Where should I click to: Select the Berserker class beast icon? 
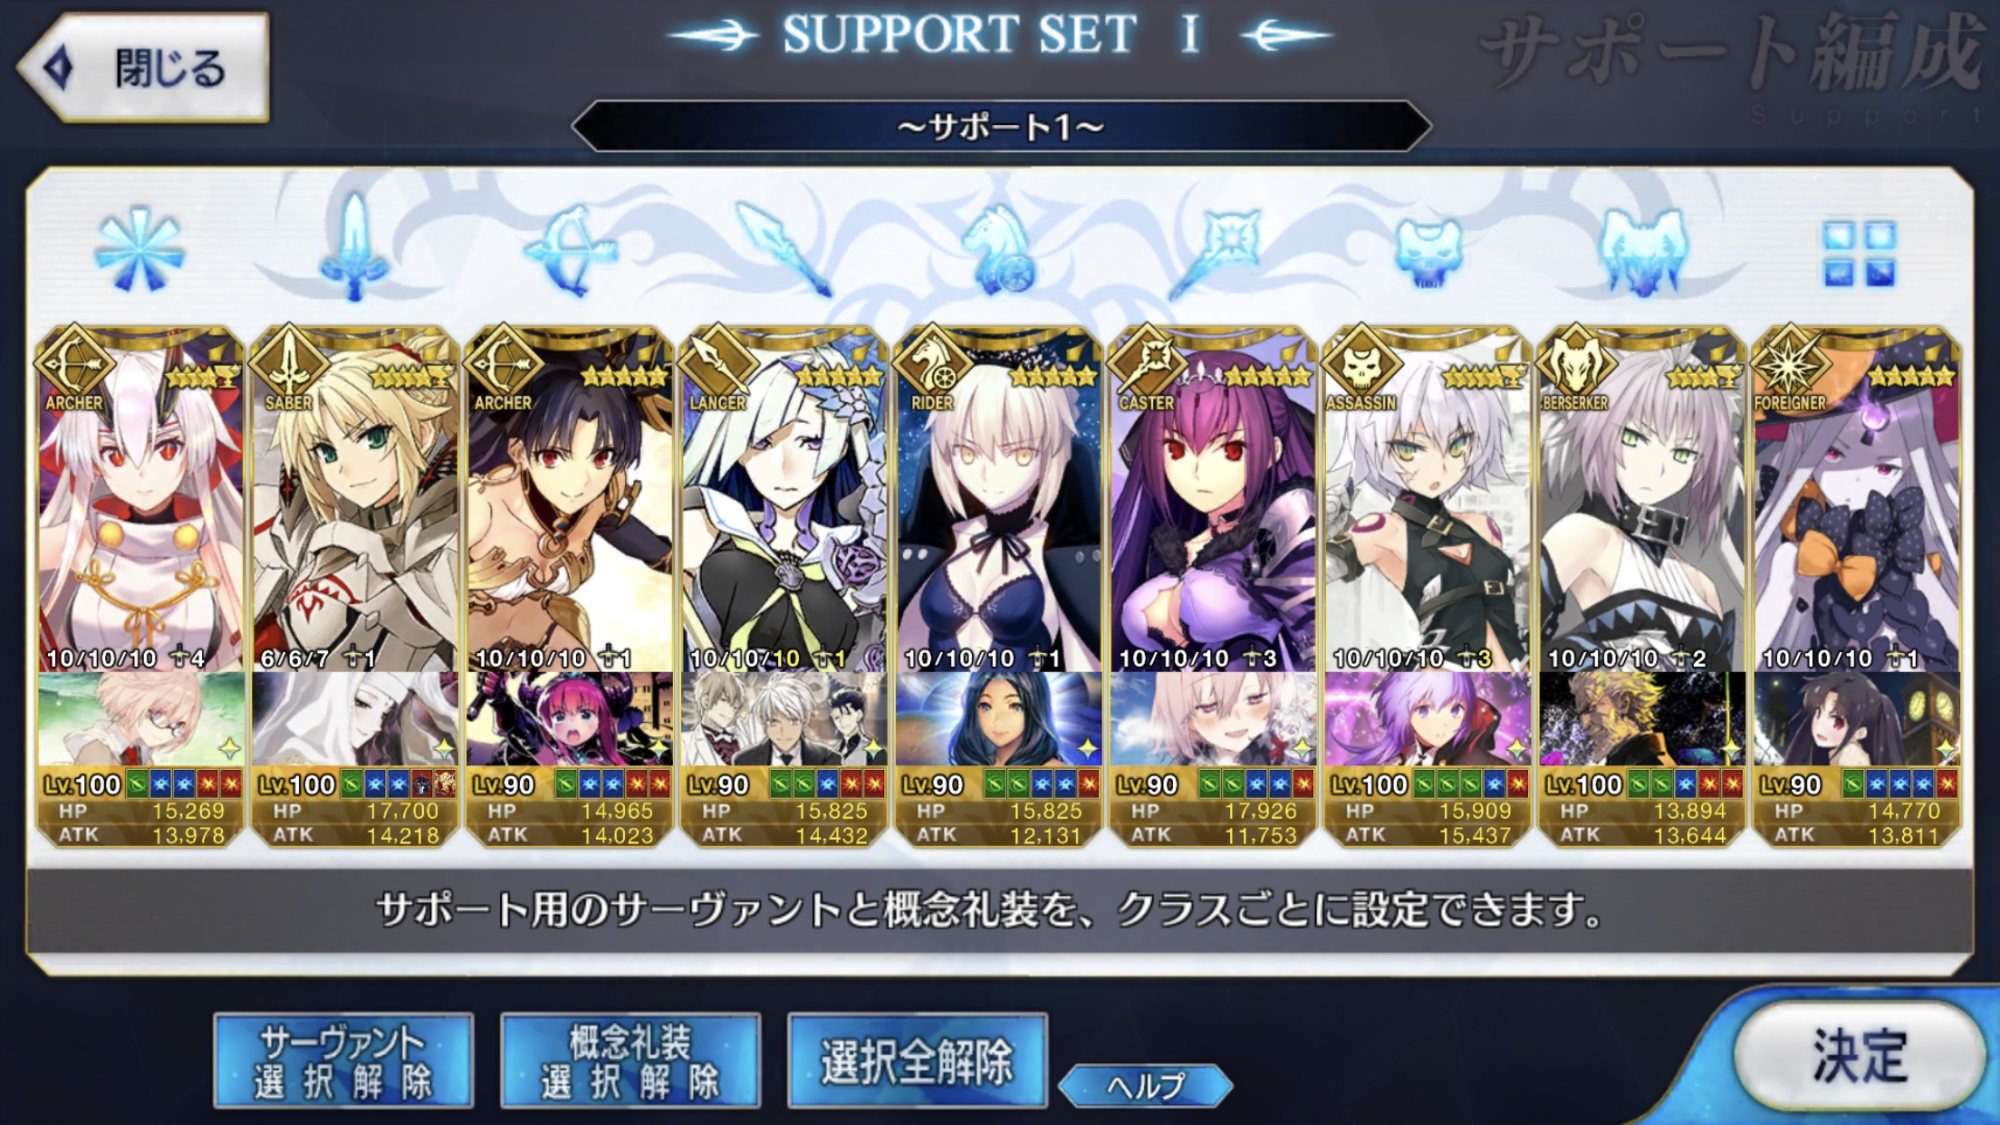(1642, 252)
